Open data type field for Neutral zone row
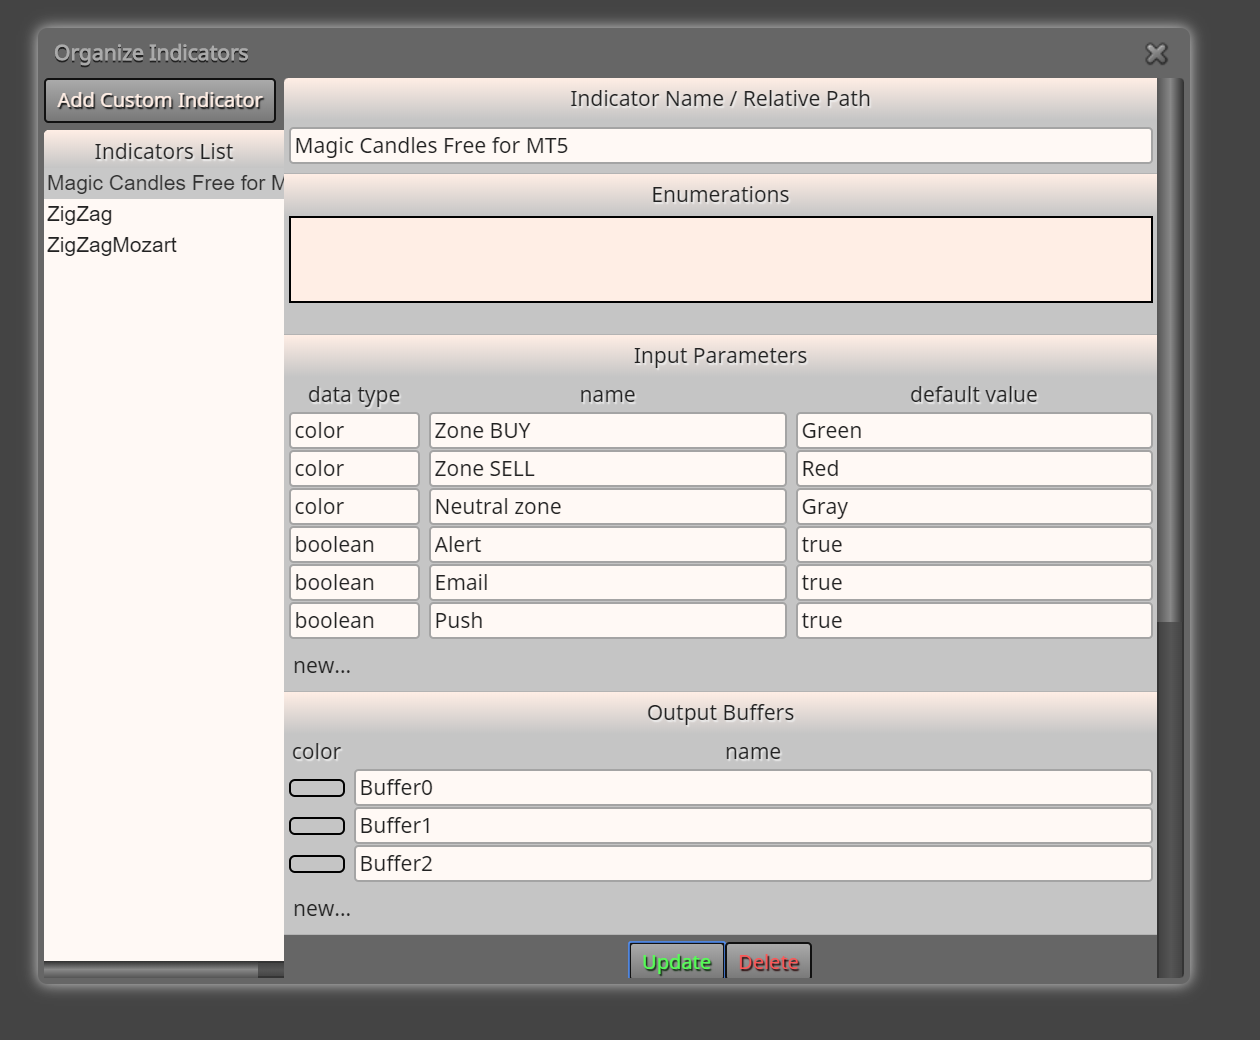The width and height of the screenshot is (1260, 1040). click(354, 507)
